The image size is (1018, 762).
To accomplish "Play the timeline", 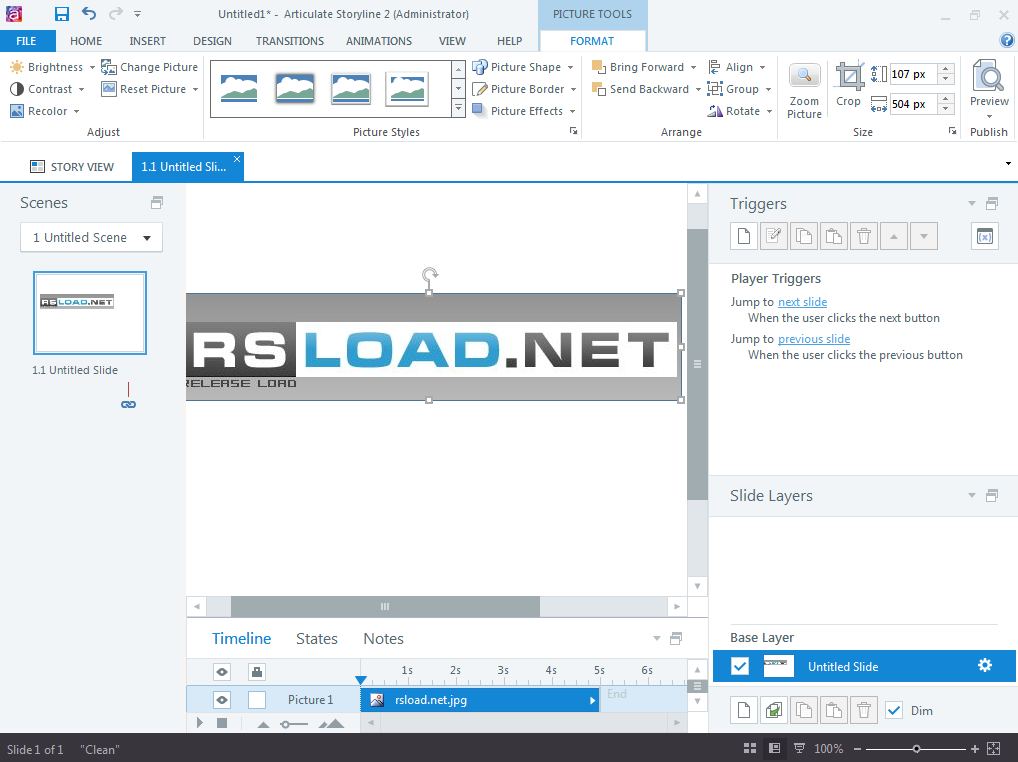I will [200, 722].
